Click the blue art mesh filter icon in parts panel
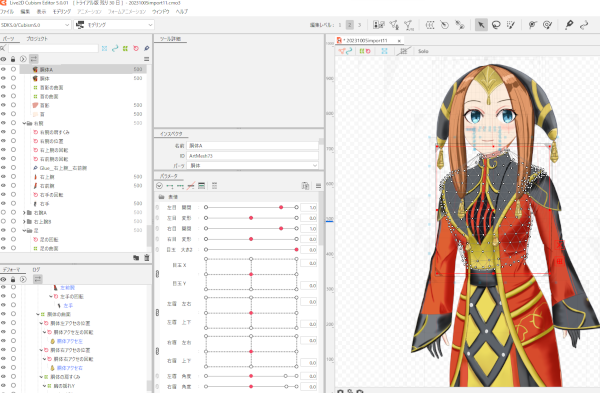600x393 pixels. pyautogui.click(x=104, y=49)
